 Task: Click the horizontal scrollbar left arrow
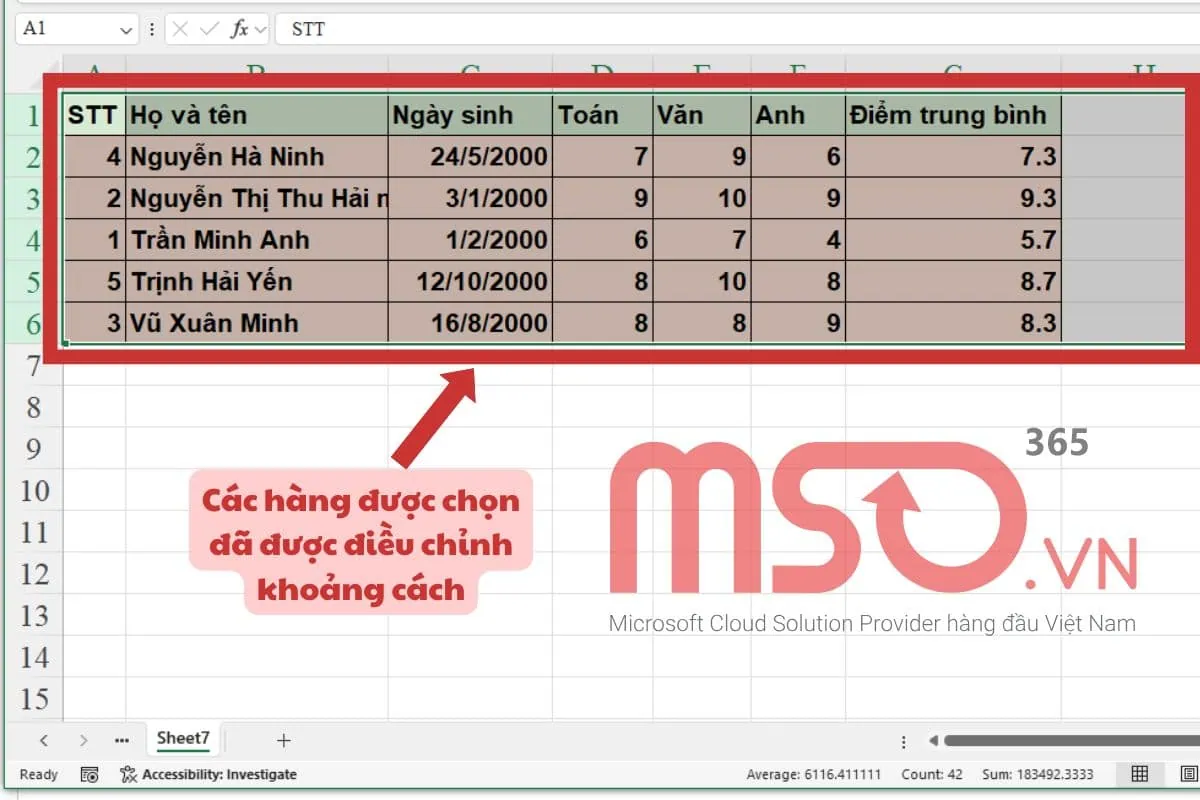(933, 741)
